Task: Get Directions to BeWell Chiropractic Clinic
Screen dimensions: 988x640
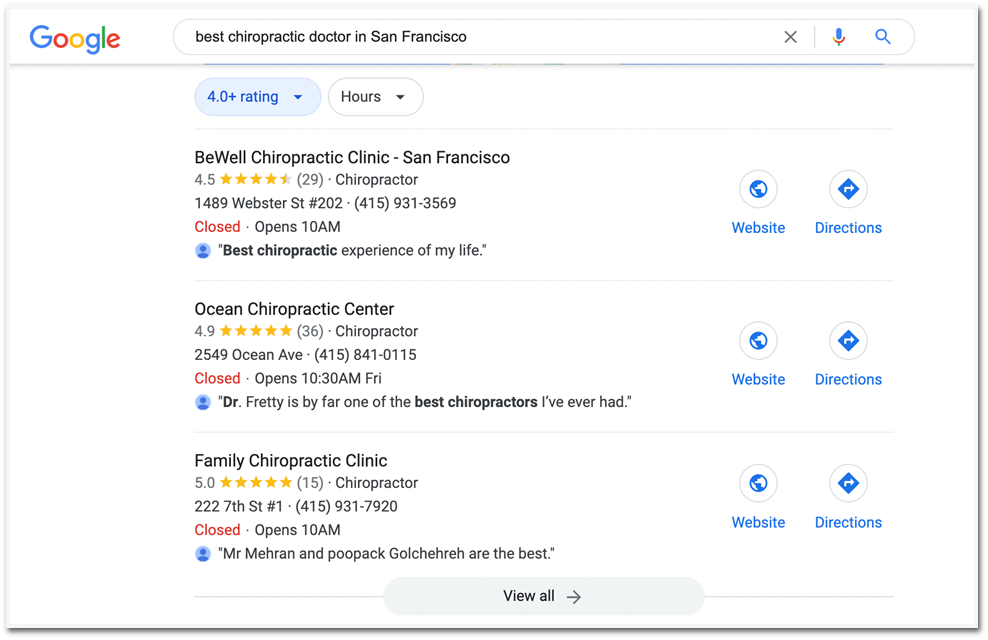Action: pyautogui.click(x=847, y=189)
